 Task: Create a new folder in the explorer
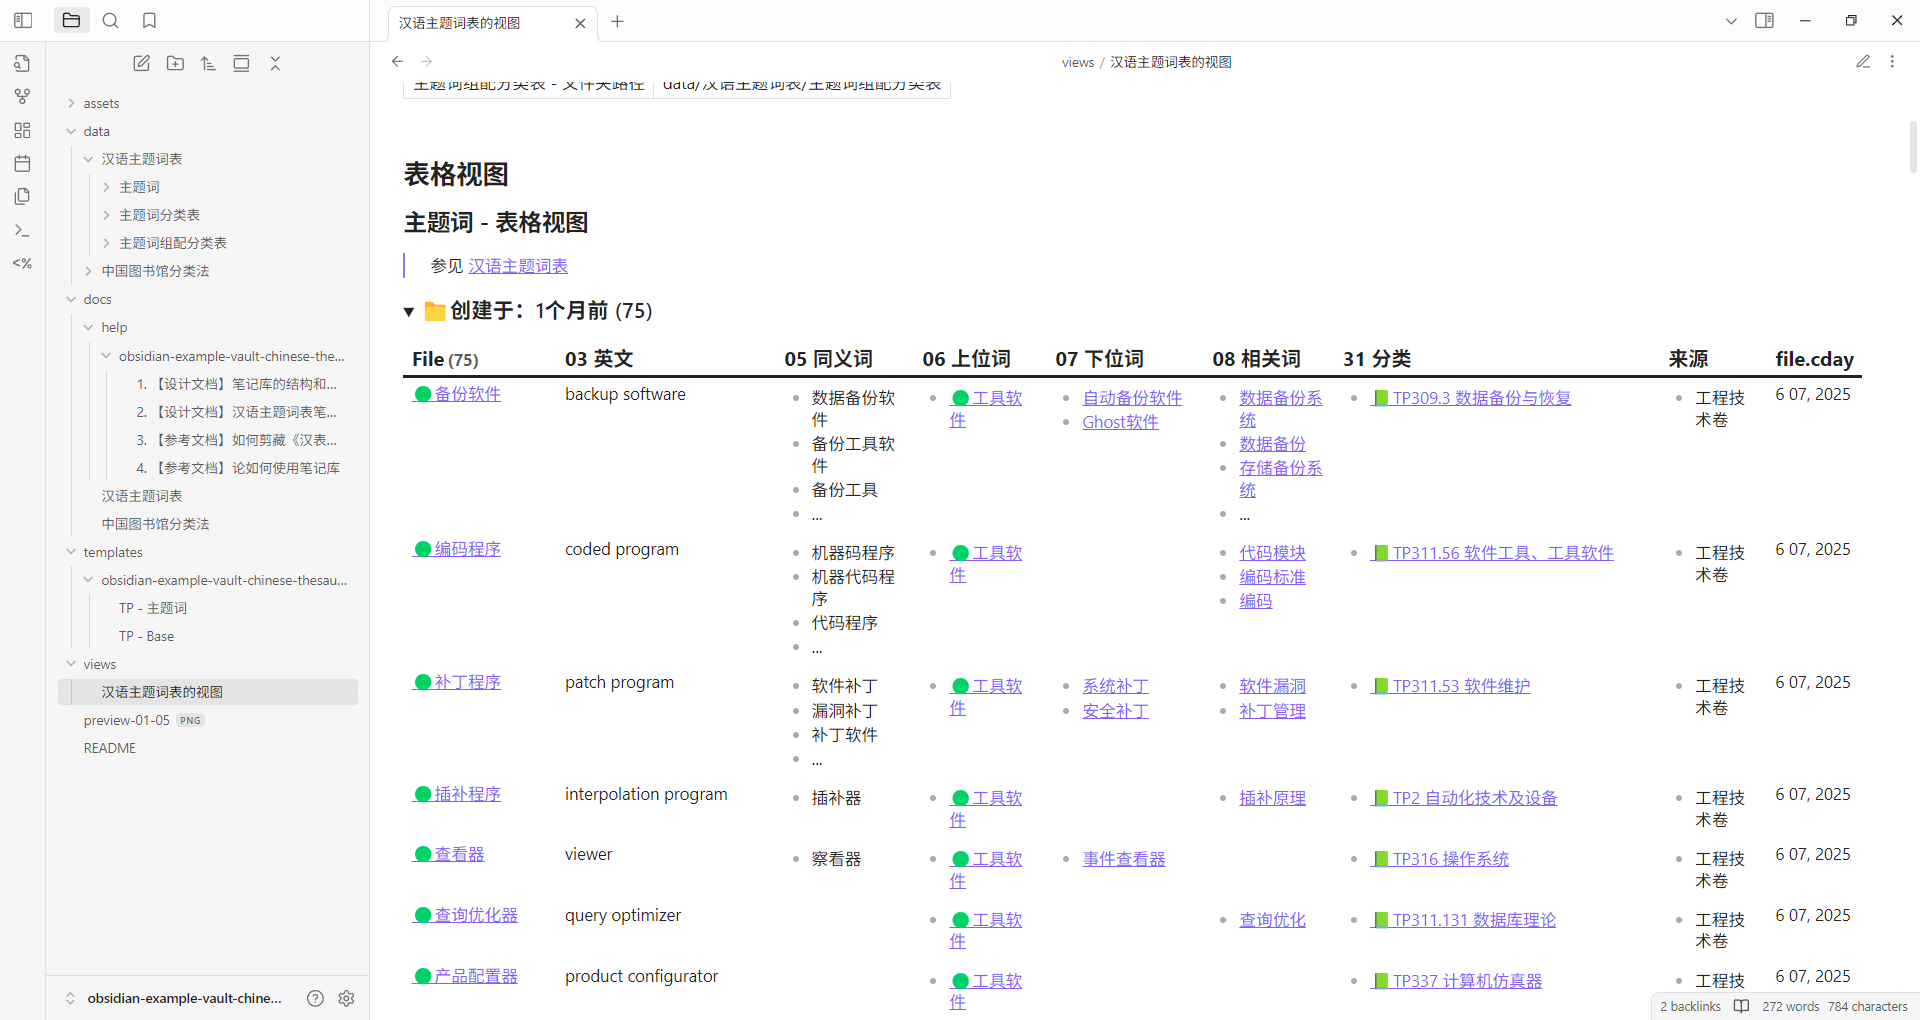(x=175, y=63)
